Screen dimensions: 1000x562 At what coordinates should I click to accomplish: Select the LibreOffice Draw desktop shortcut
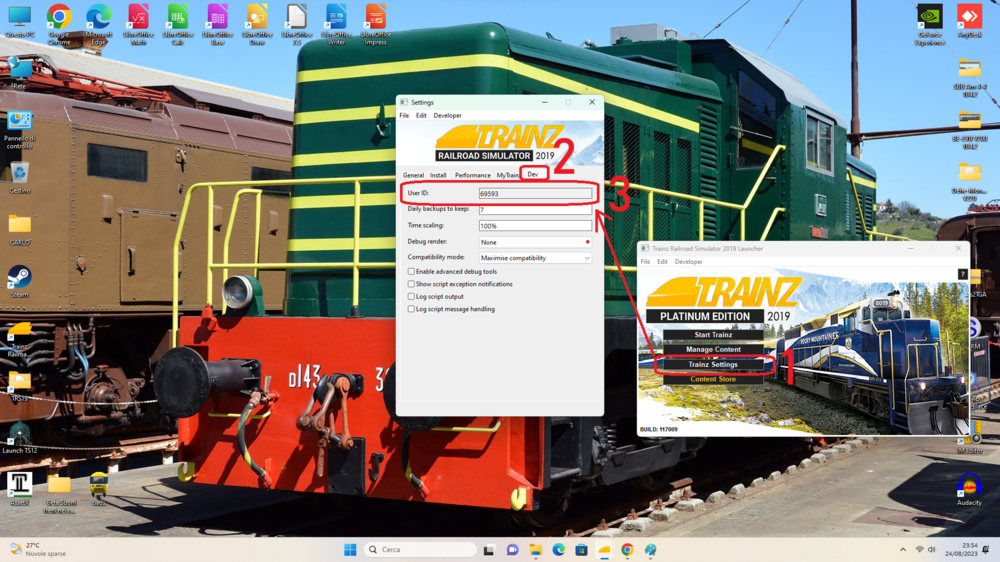pyautogui.click(x=257, y=24)
